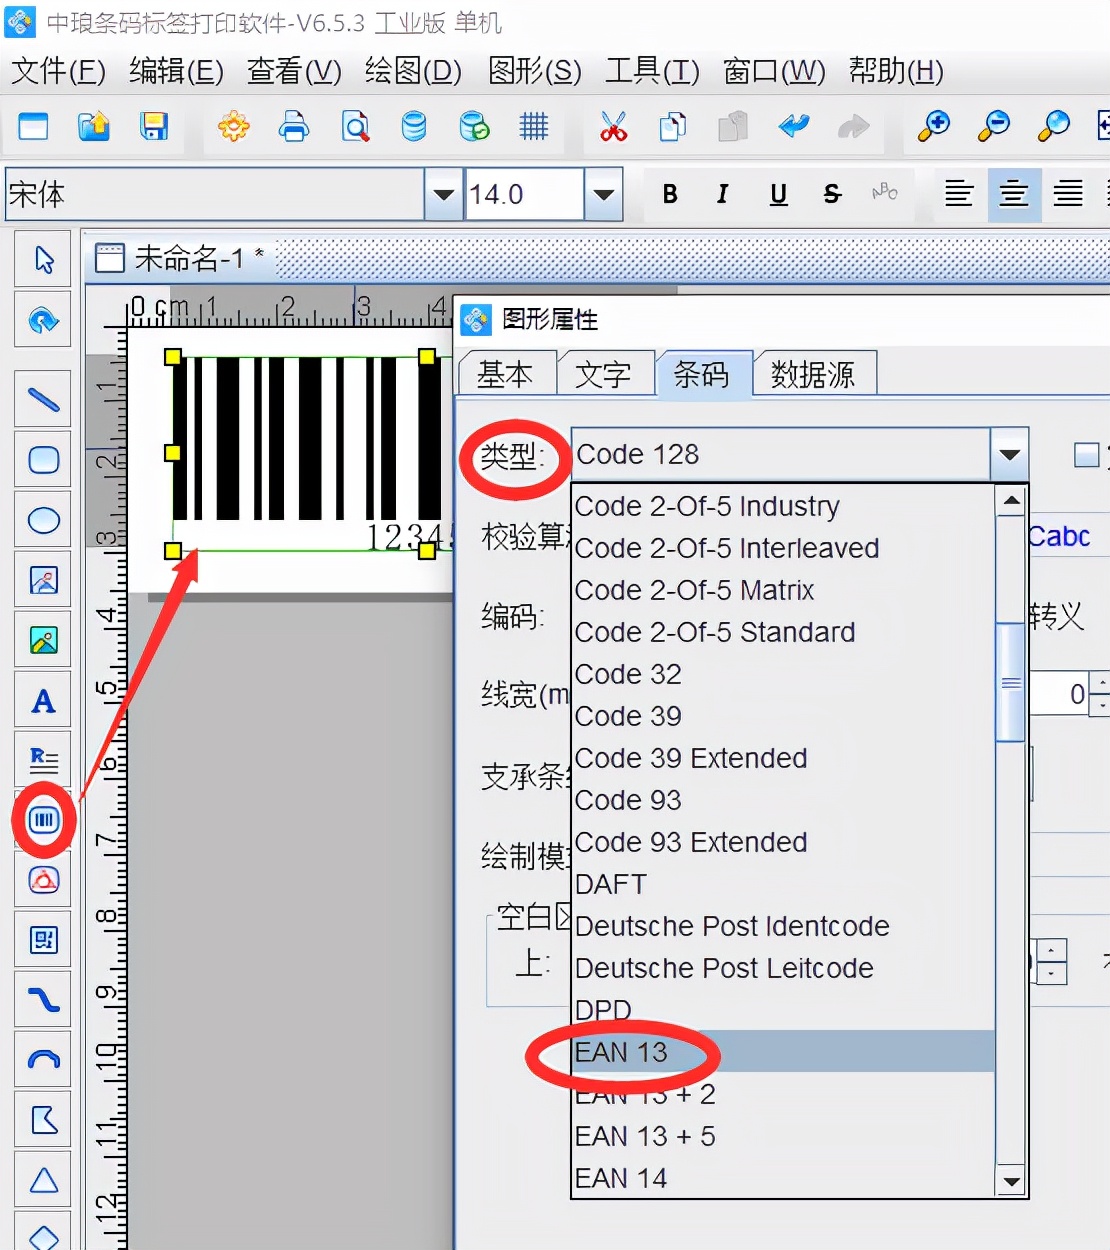Toggle bold text formatting
The width and height of the screenshot is (1110, 1250).
pyautogui.click(x=670, y=194)
